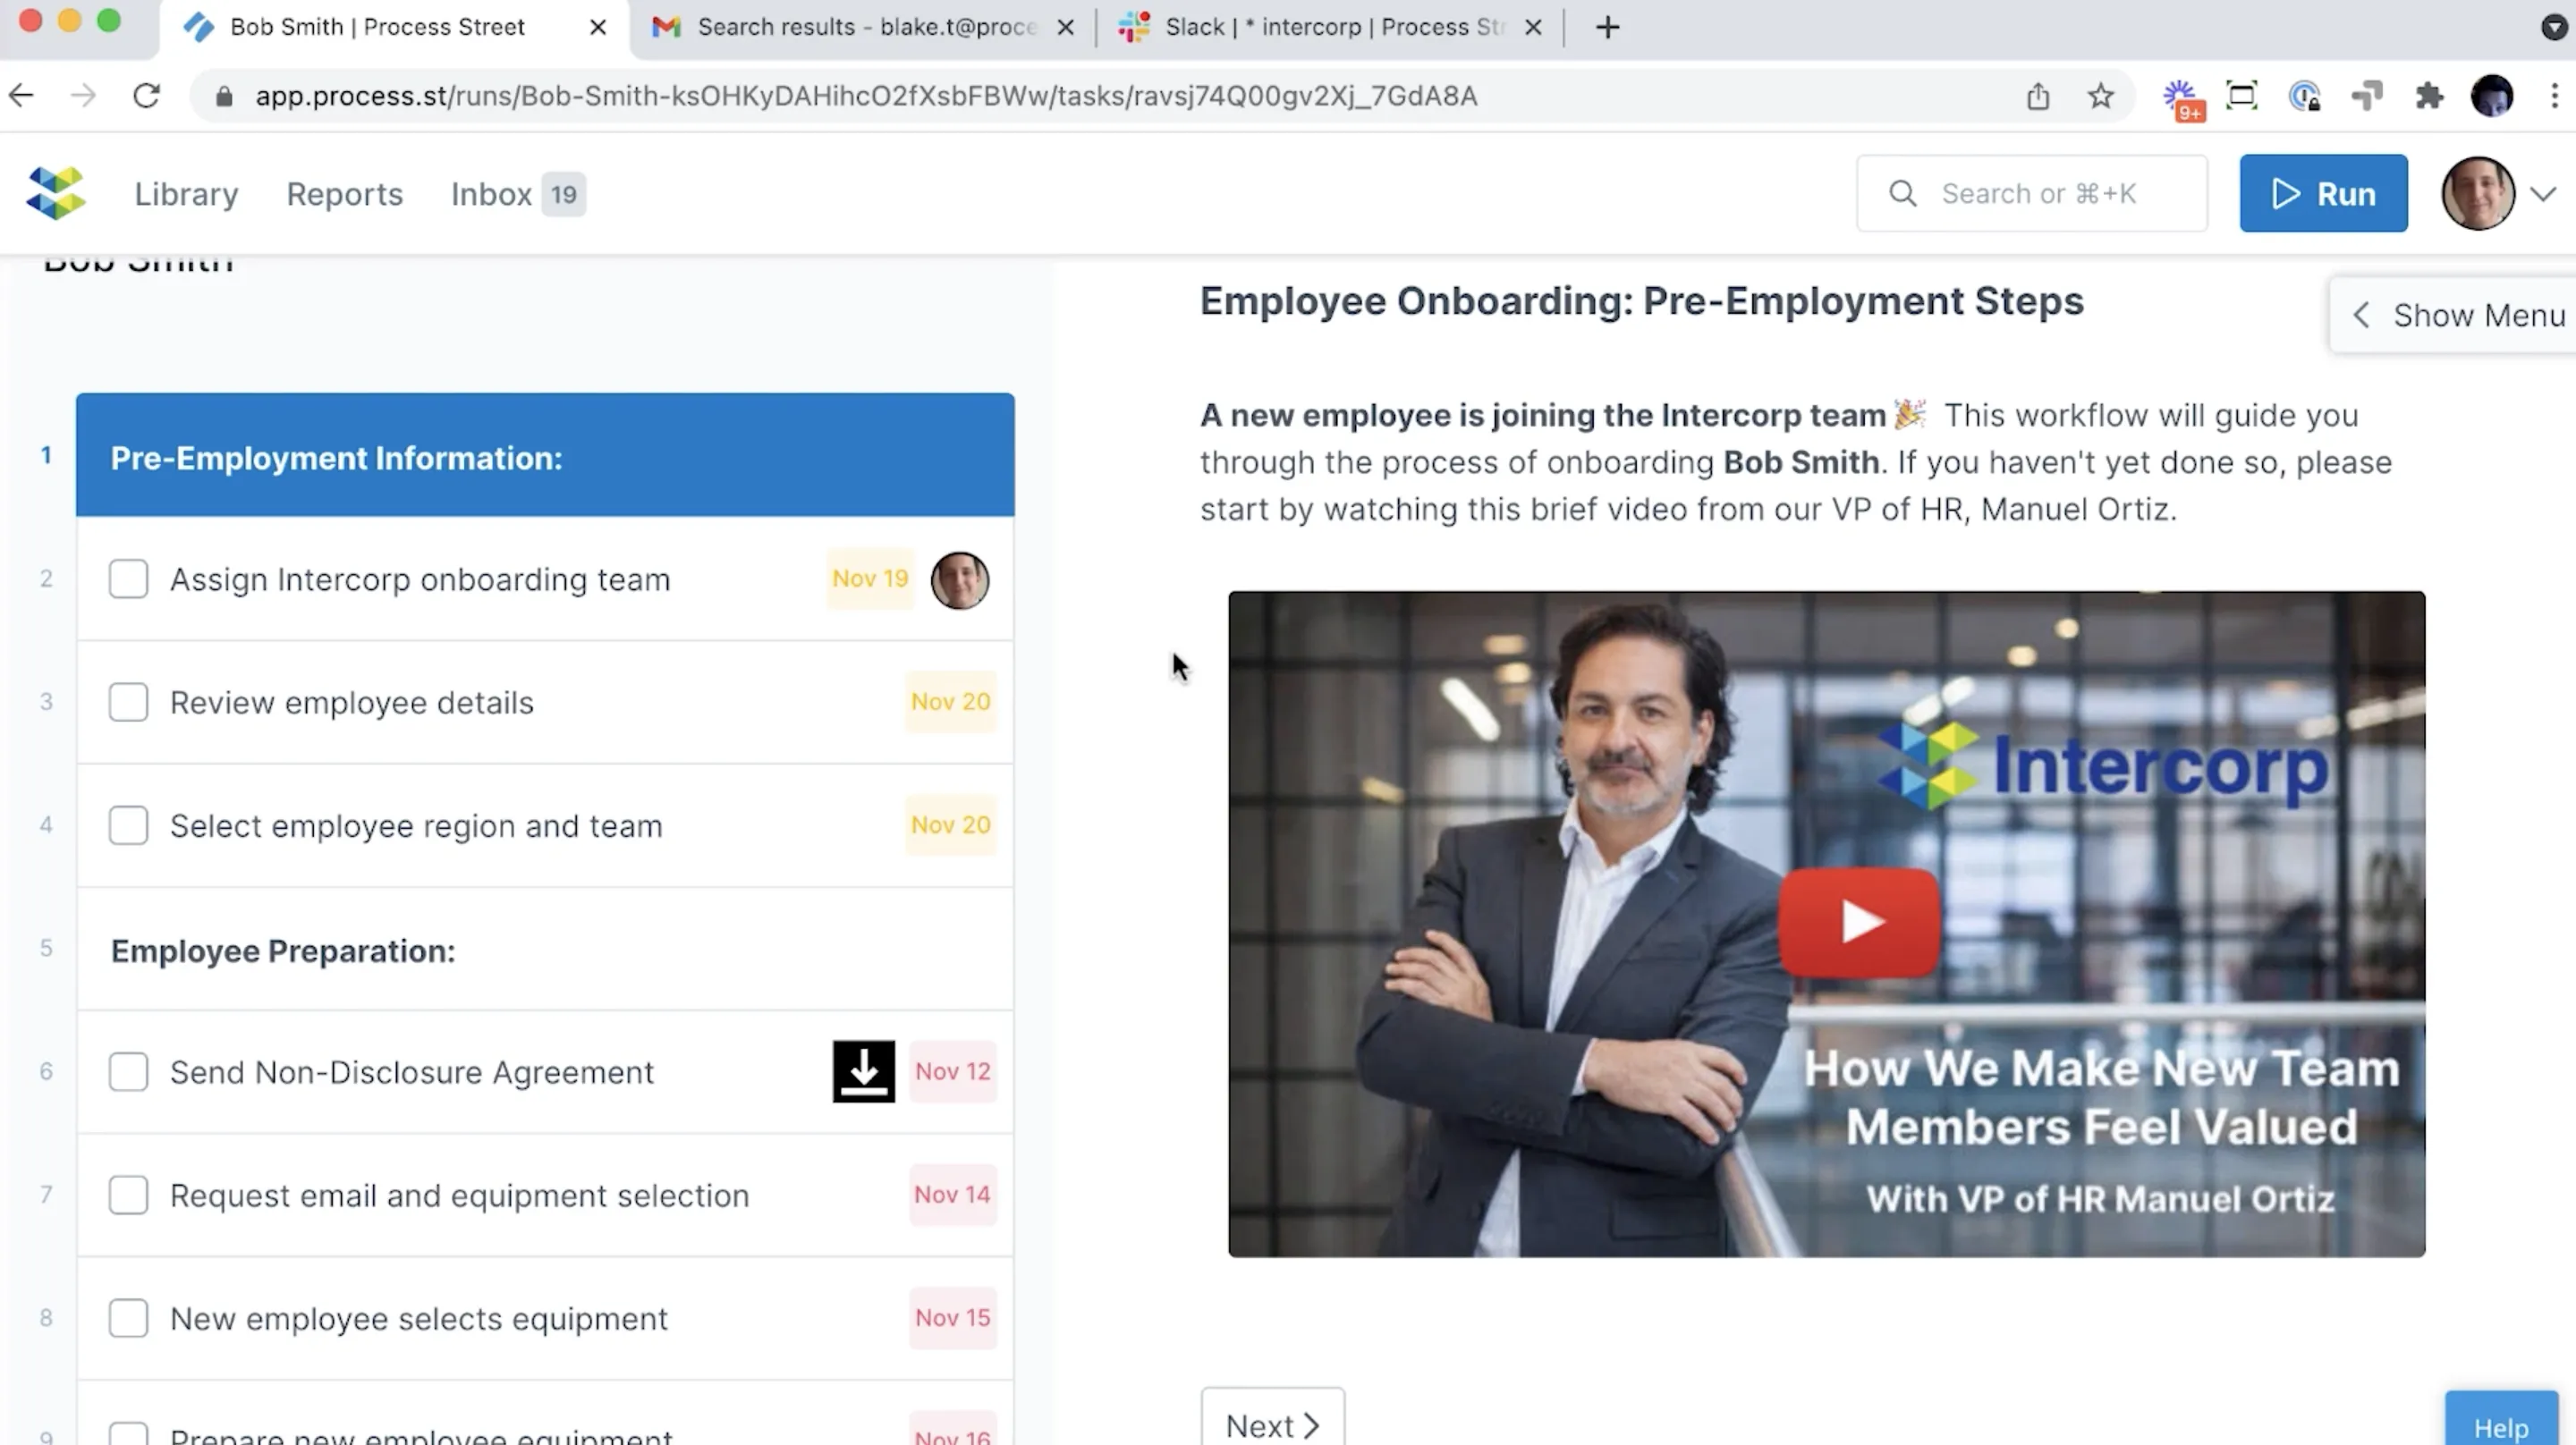Click the Nov 19 due date badge
This screenshot has height=1445, width=2576.
pos(870,578)
